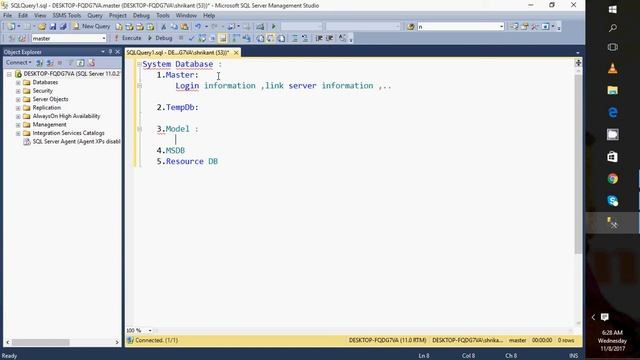Click the Uncomment selected lines icon
The height and width of the screenshot is (360, 640).
point(304,38)
